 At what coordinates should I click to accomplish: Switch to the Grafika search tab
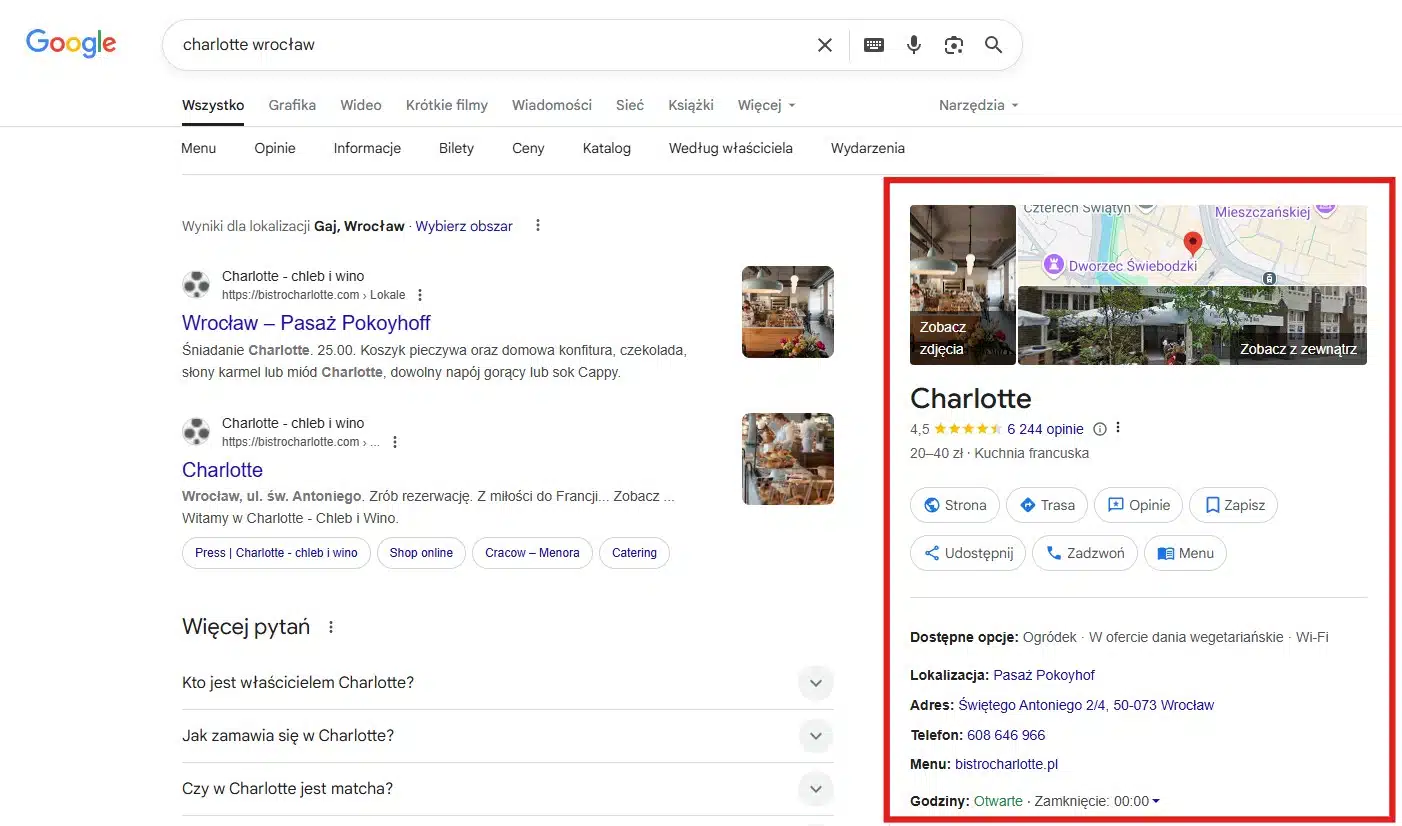[x=292, y=105]
